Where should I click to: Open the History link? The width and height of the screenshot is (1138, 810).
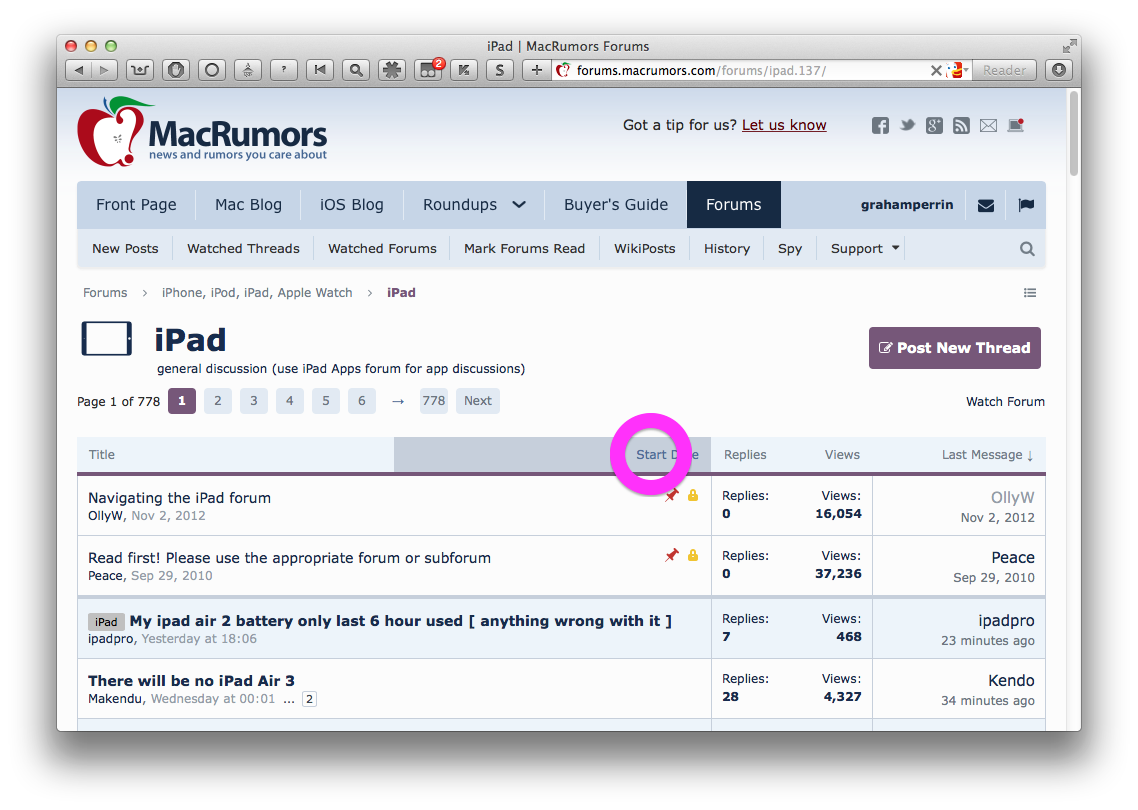pyautogui.click(x=726, y=248)
